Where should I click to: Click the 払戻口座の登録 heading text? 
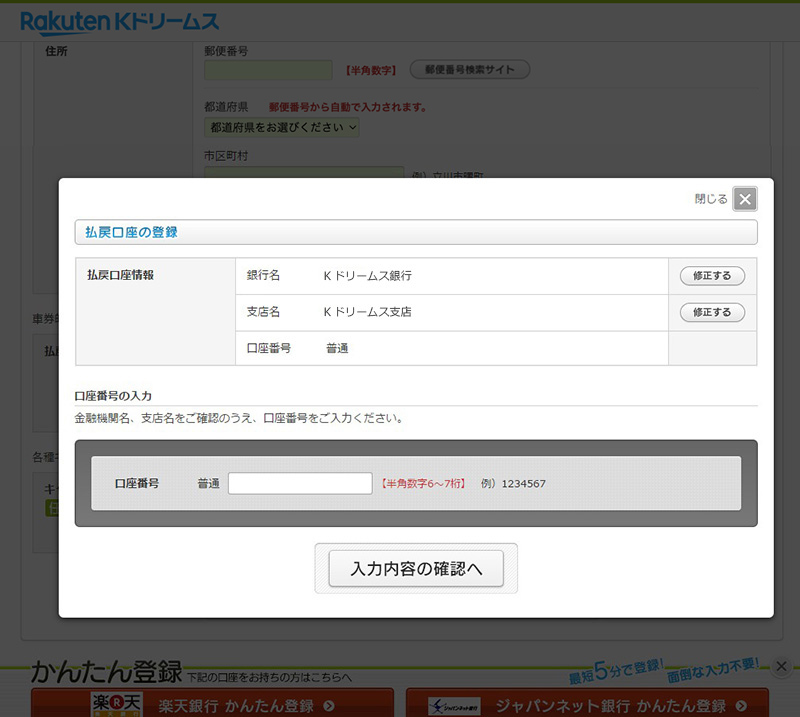click(x=131, y=232)
